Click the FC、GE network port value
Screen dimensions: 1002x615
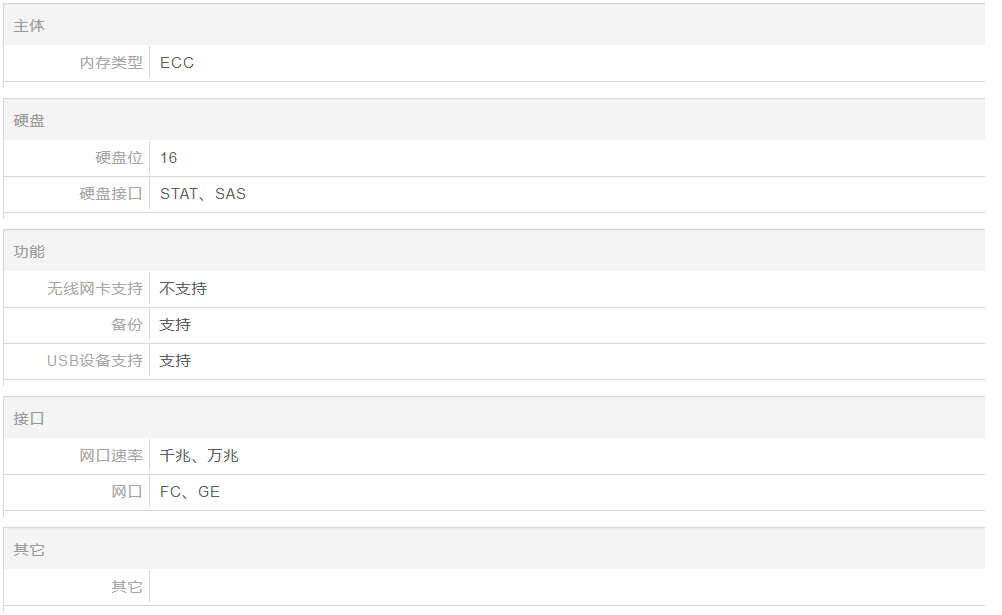tap(190, 492)
